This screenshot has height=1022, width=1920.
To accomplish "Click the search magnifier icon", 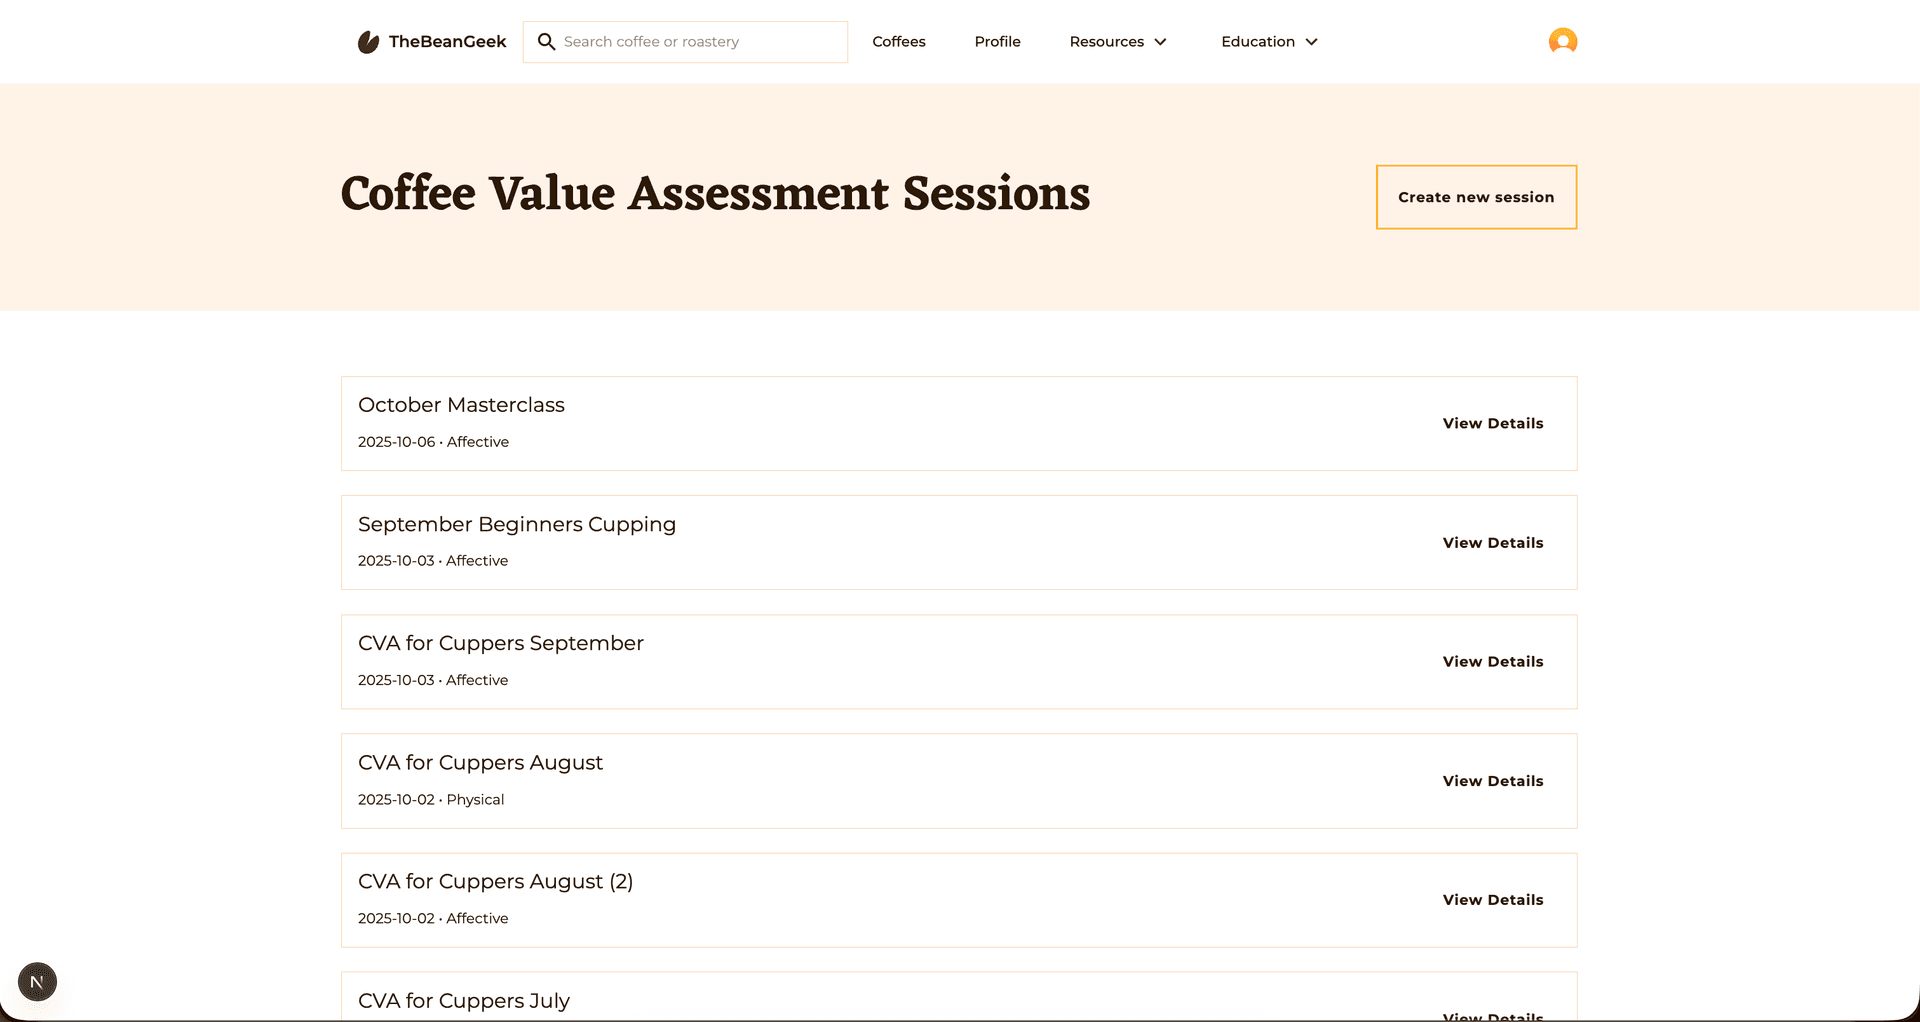I will (546, 41).
